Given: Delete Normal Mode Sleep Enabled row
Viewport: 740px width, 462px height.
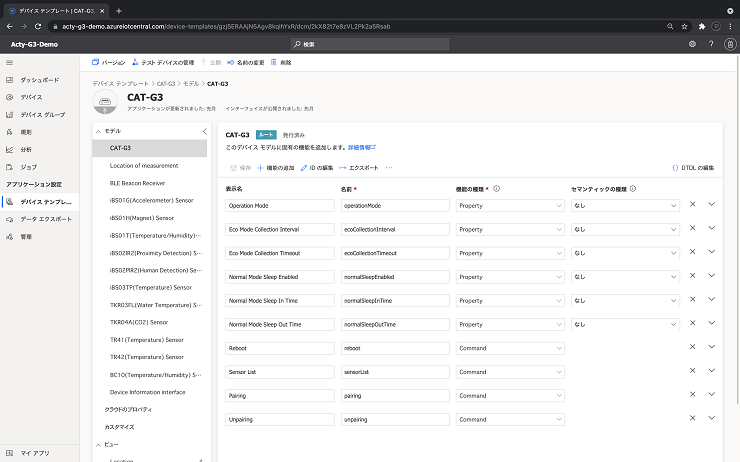Looking at the screenshot, I should pyautogui.click(x=692, y=276).
